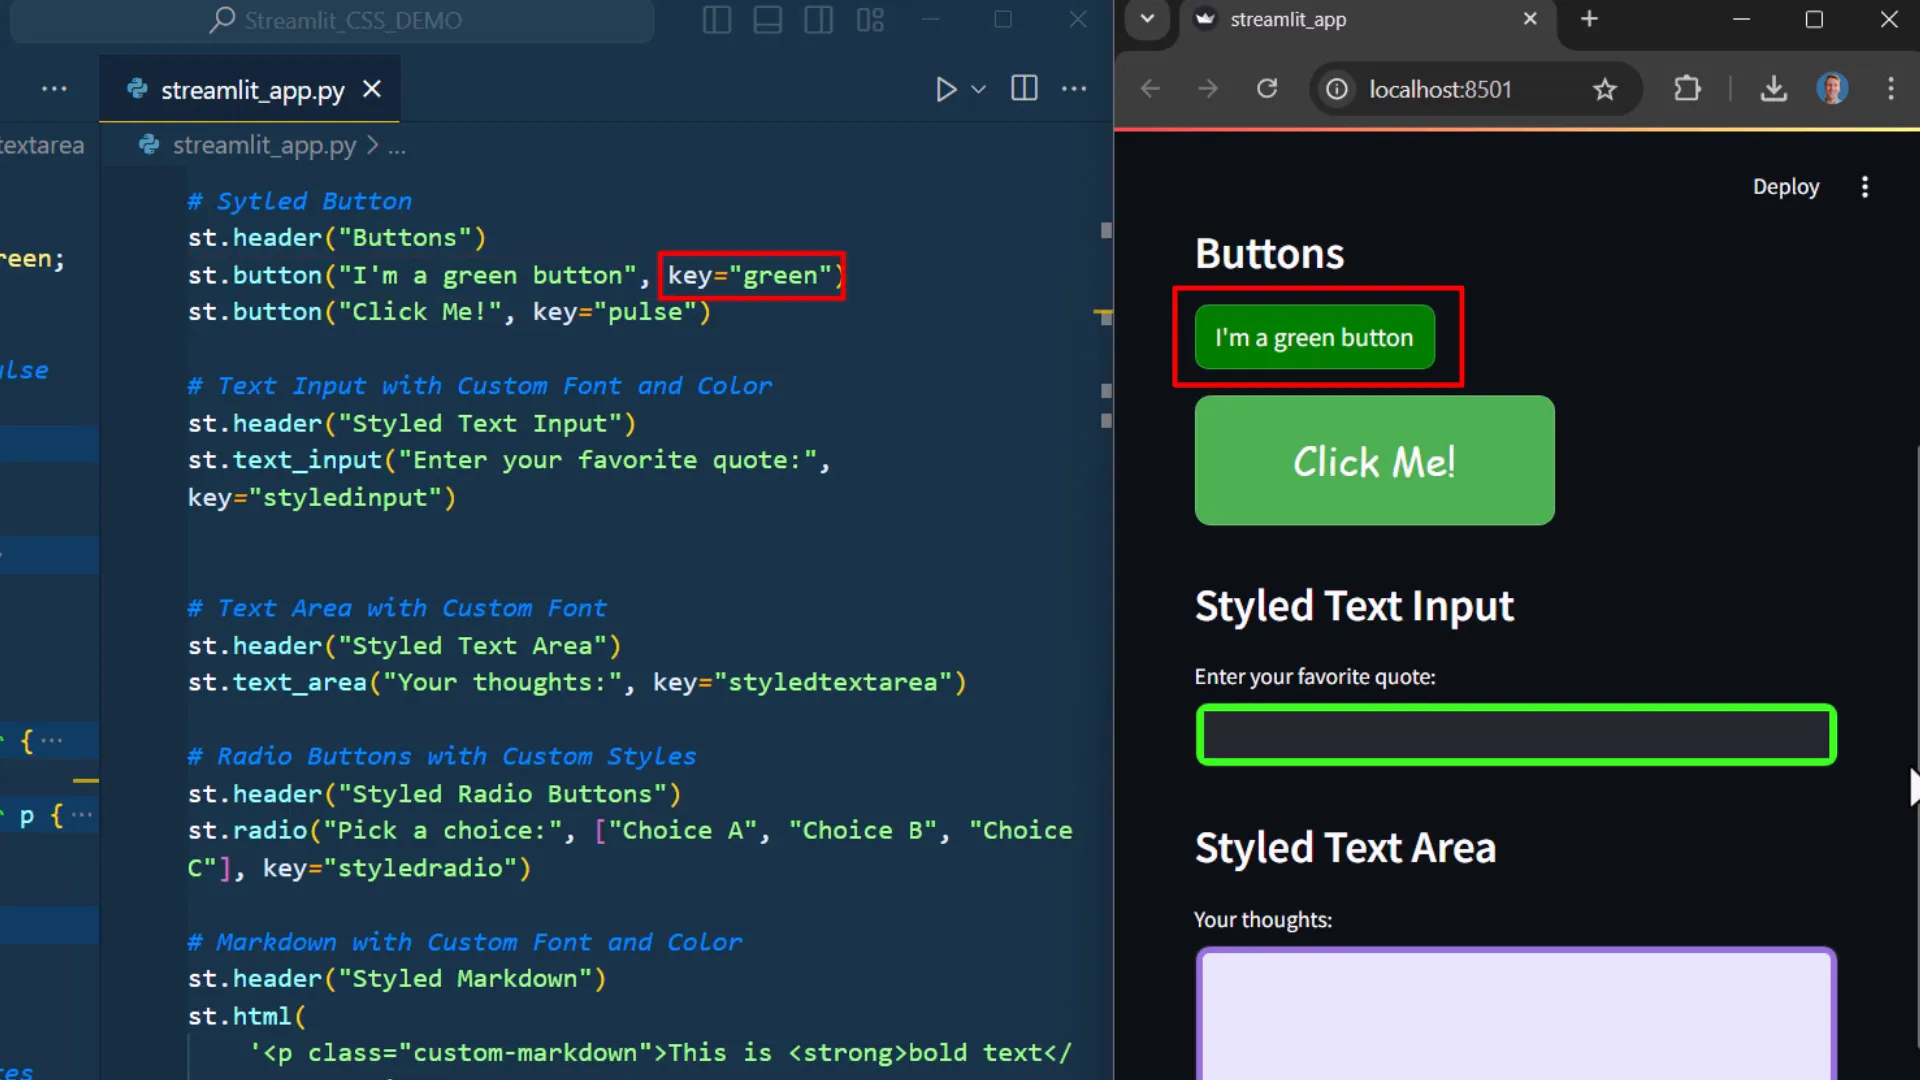Screen dimensions: 1920x1080
Task: Open a new browser tab
Action: click(x=1589, y=19)
